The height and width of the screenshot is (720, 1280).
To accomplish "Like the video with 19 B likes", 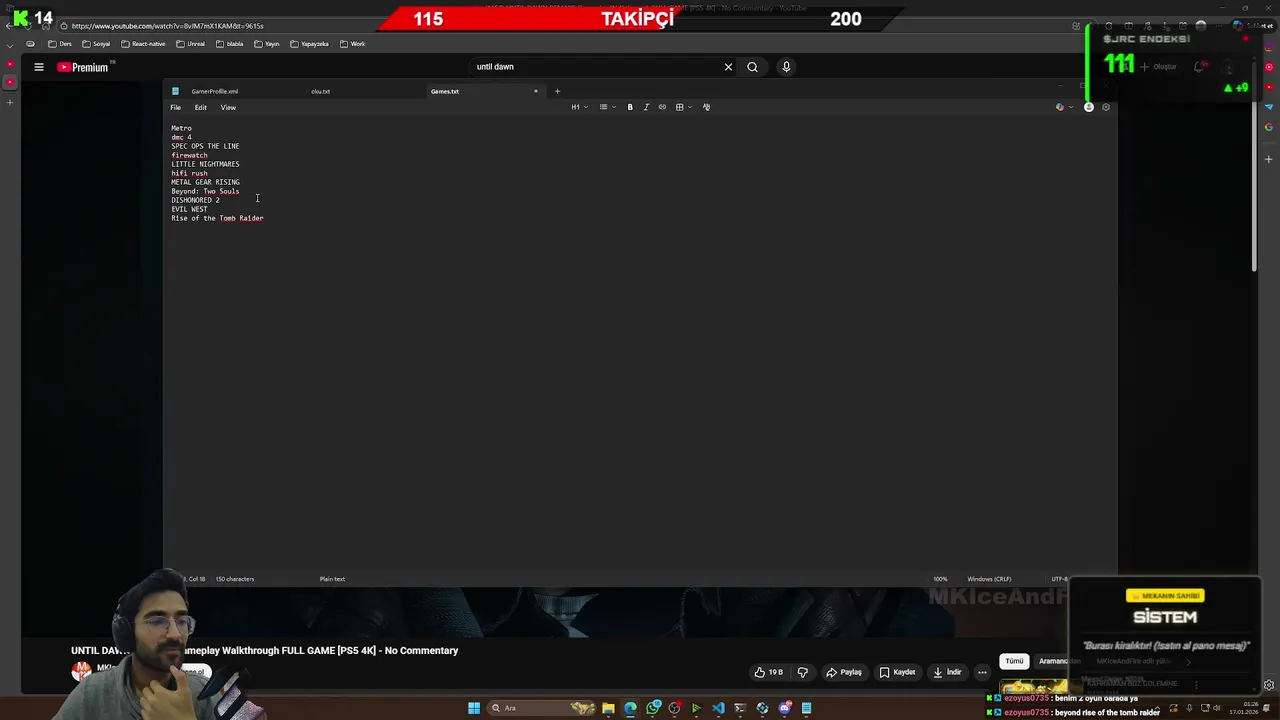I will coord(768,672).
